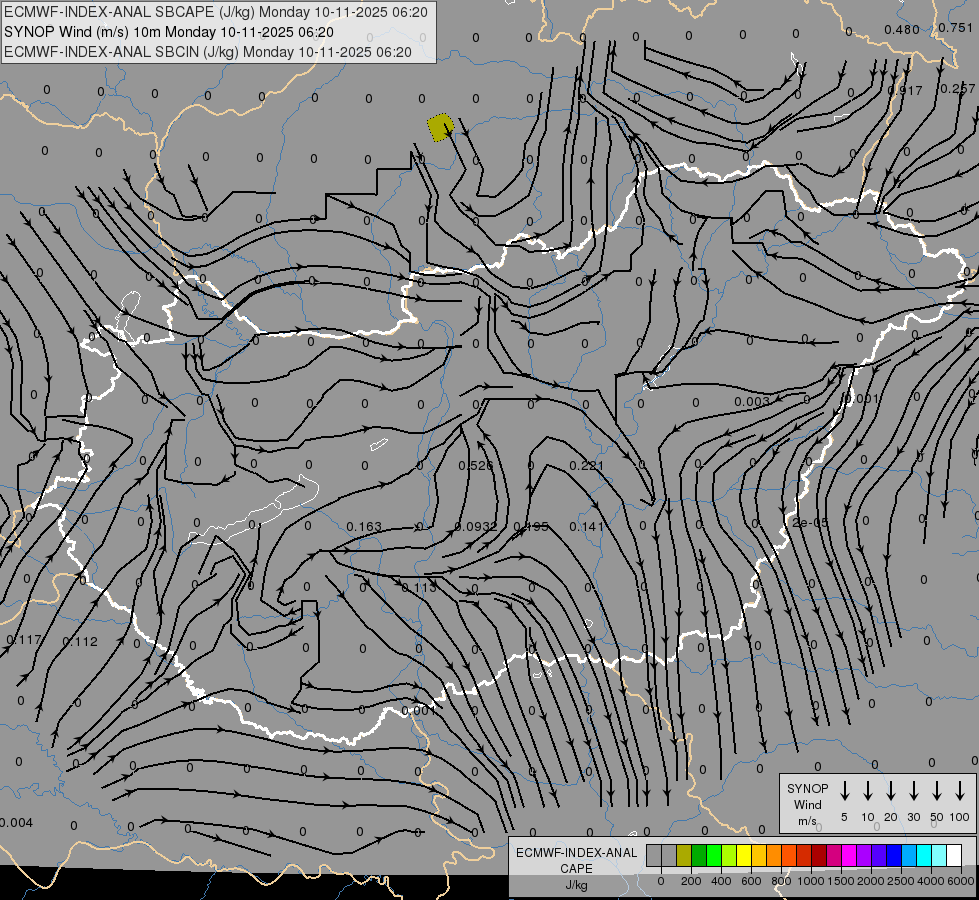This screenshot has width=979, height=900.
Task: Click the 5 m/s wind arrow in legend
Action: [844, 791]
